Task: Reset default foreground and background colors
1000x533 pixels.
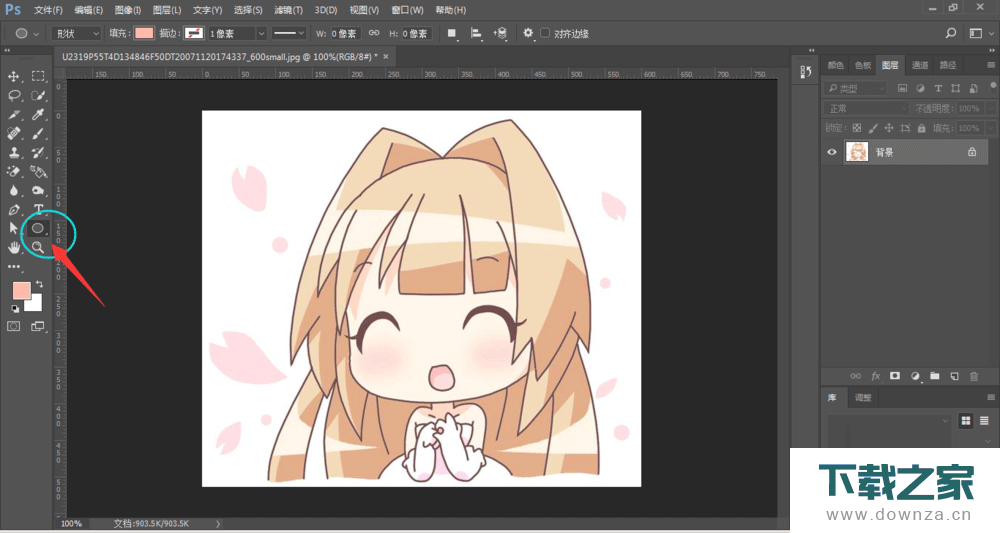Action: (15, 309)
